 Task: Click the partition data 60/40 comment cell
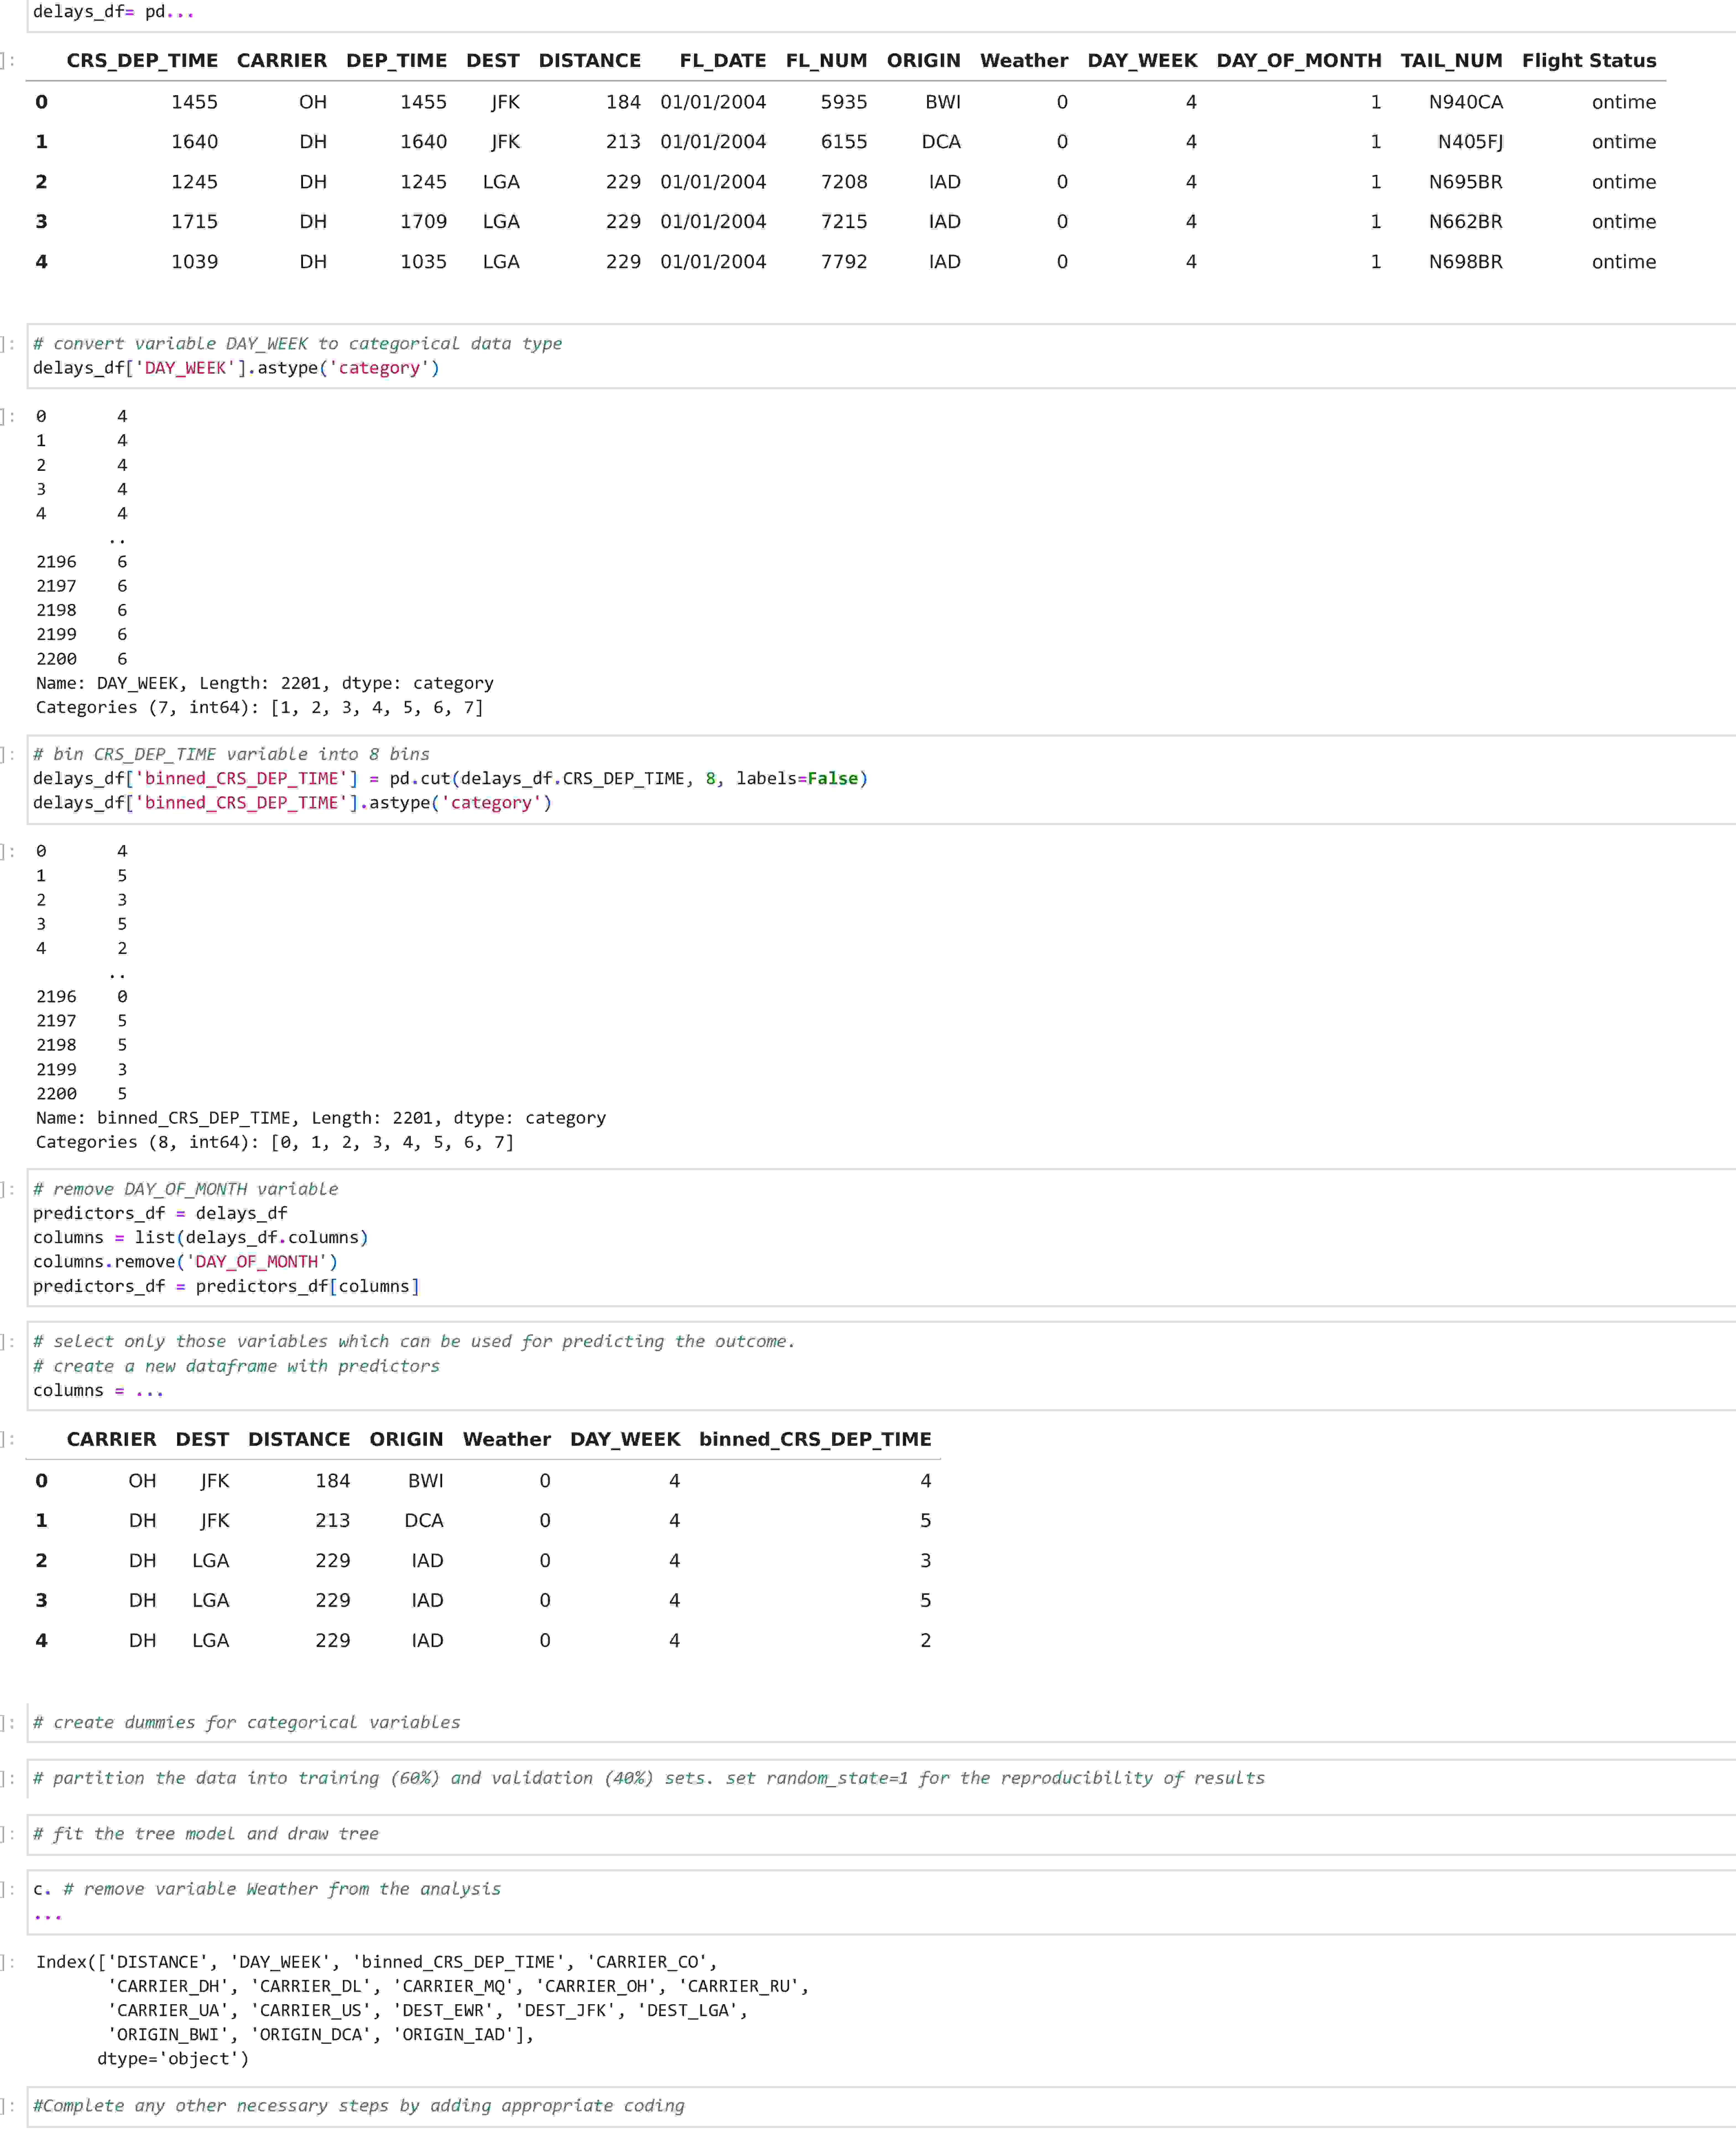[648, 1778]
